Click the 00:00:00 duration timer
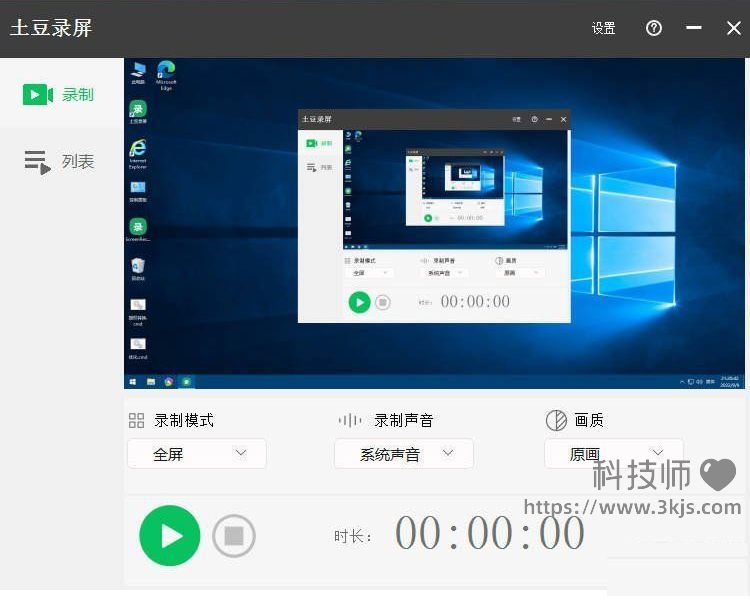The image size is (750, 600). pyautogui.click(x=489, y=534)
